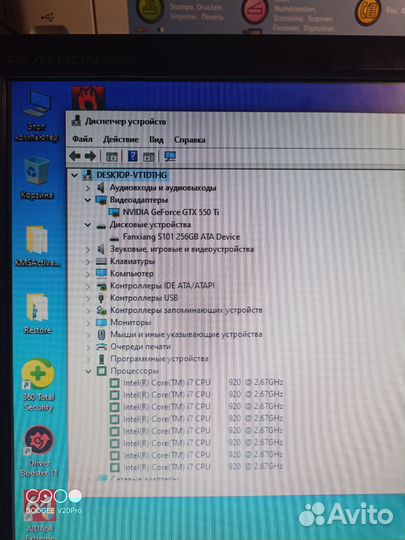Click the Forward arrow toolbar button
This screenshot has height=540, width=405.
(x=90, y=156)
